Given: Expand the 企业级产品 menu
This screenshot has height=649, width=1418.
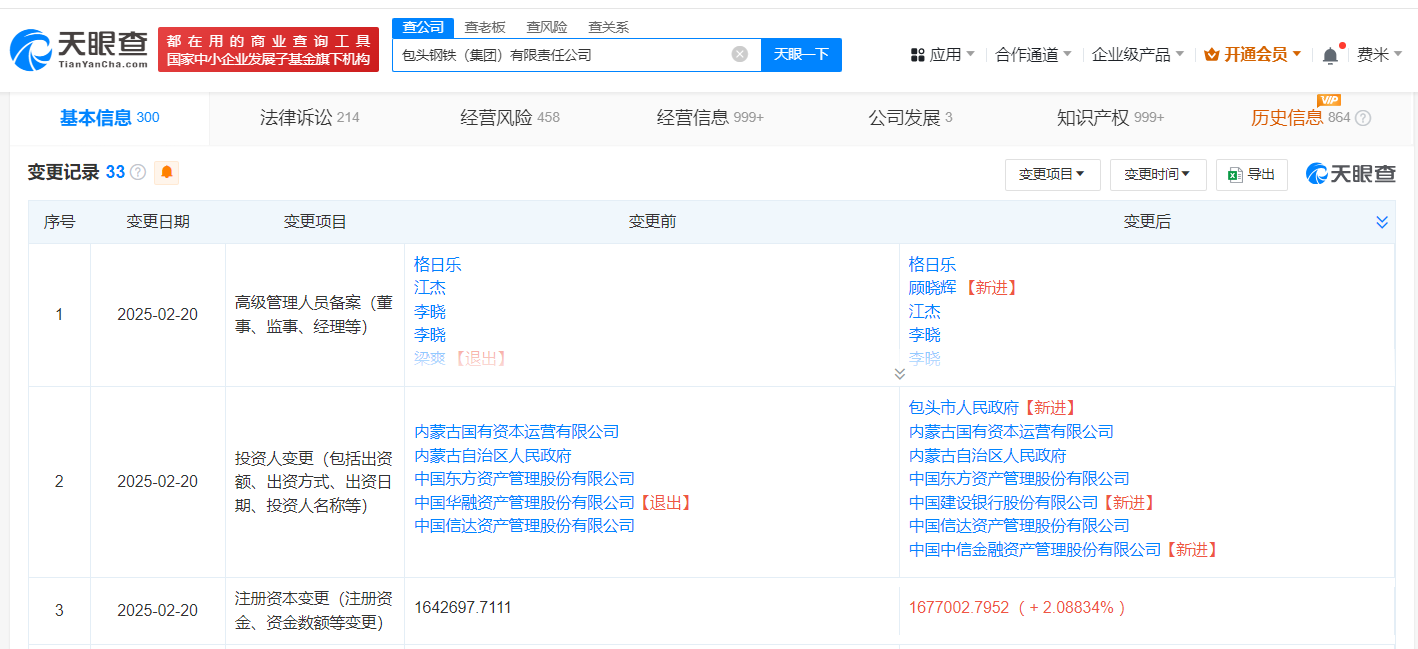Looking at the screenshot, I should click(1138, 54).
